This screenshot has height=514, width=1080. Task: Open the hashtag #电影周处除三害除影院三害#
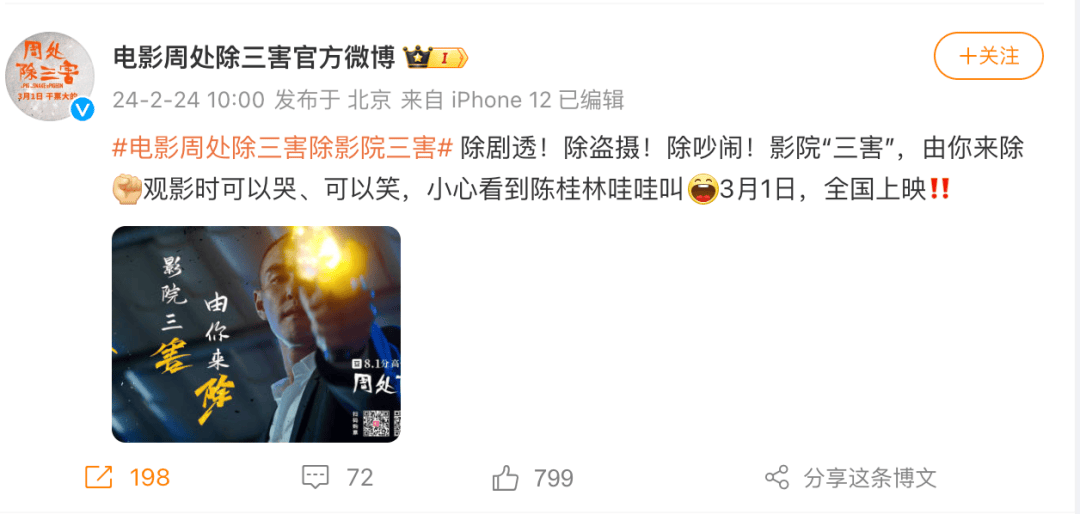(282, 148)
